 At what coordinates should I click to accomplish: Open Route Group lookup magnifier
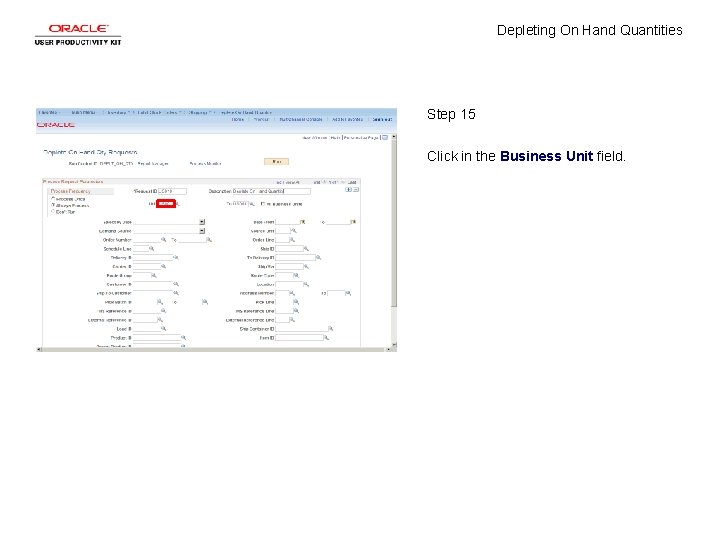pyautogui.click(x=154, y=276)
